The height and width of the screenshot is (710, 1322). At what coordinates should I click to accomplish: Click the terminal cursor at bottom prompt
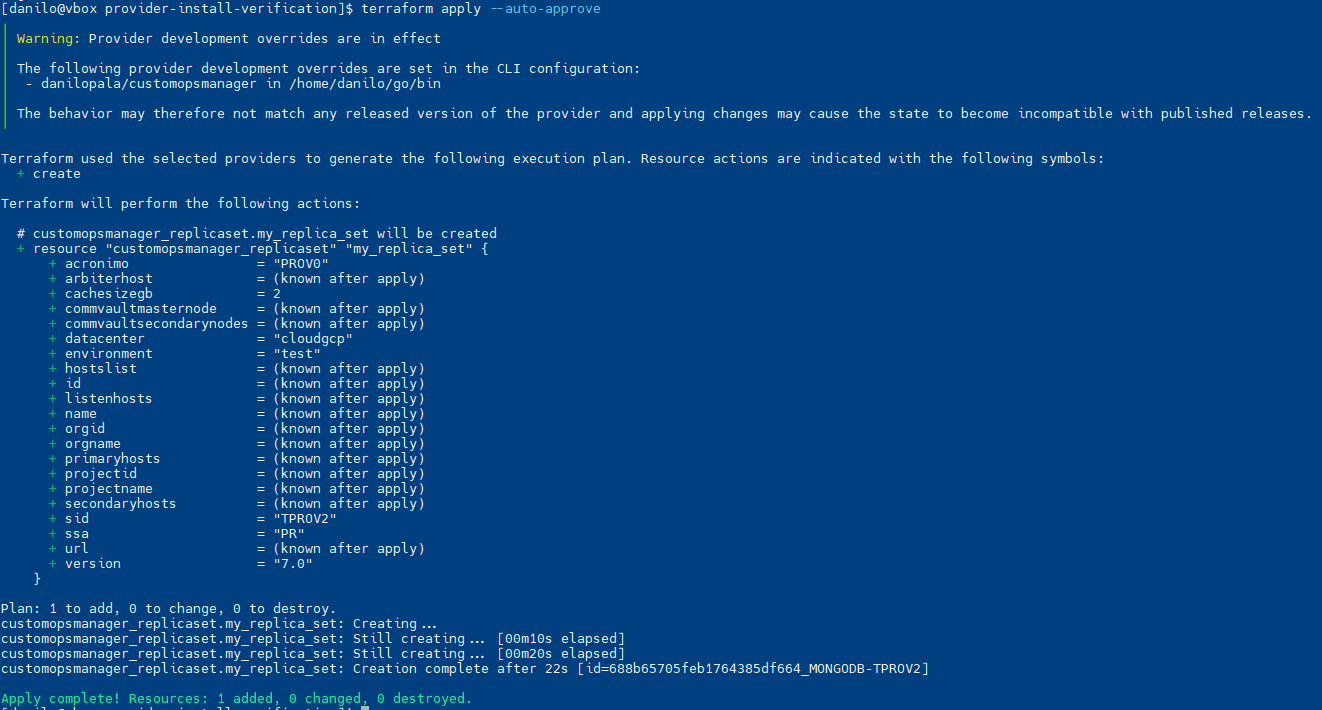pos(365,708)
